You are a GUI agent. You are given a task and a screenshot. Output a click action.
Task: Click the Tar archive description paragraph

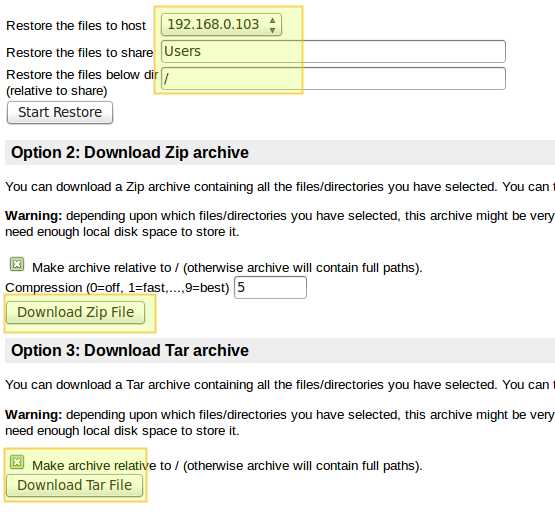pos(280,384)
